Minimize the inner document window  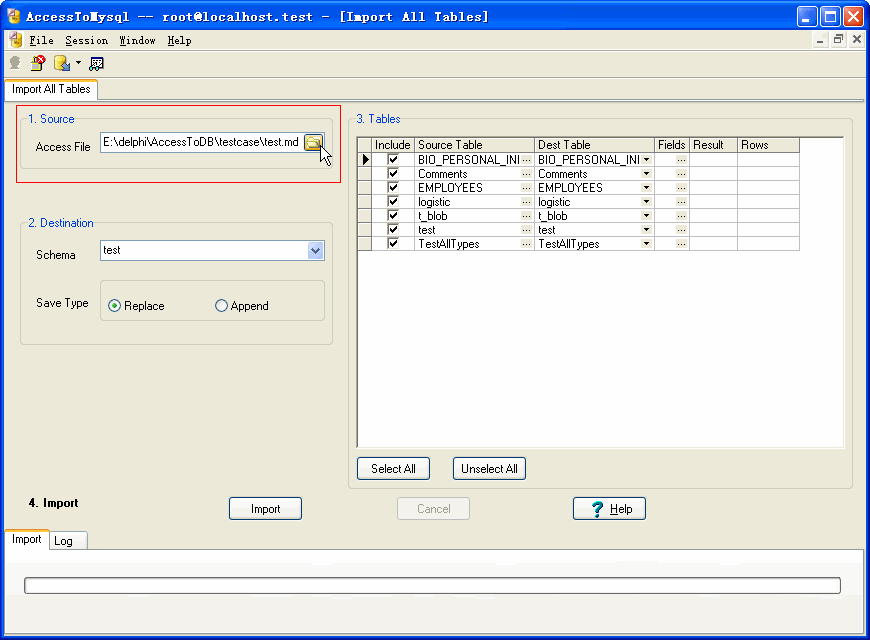point(820,39)
